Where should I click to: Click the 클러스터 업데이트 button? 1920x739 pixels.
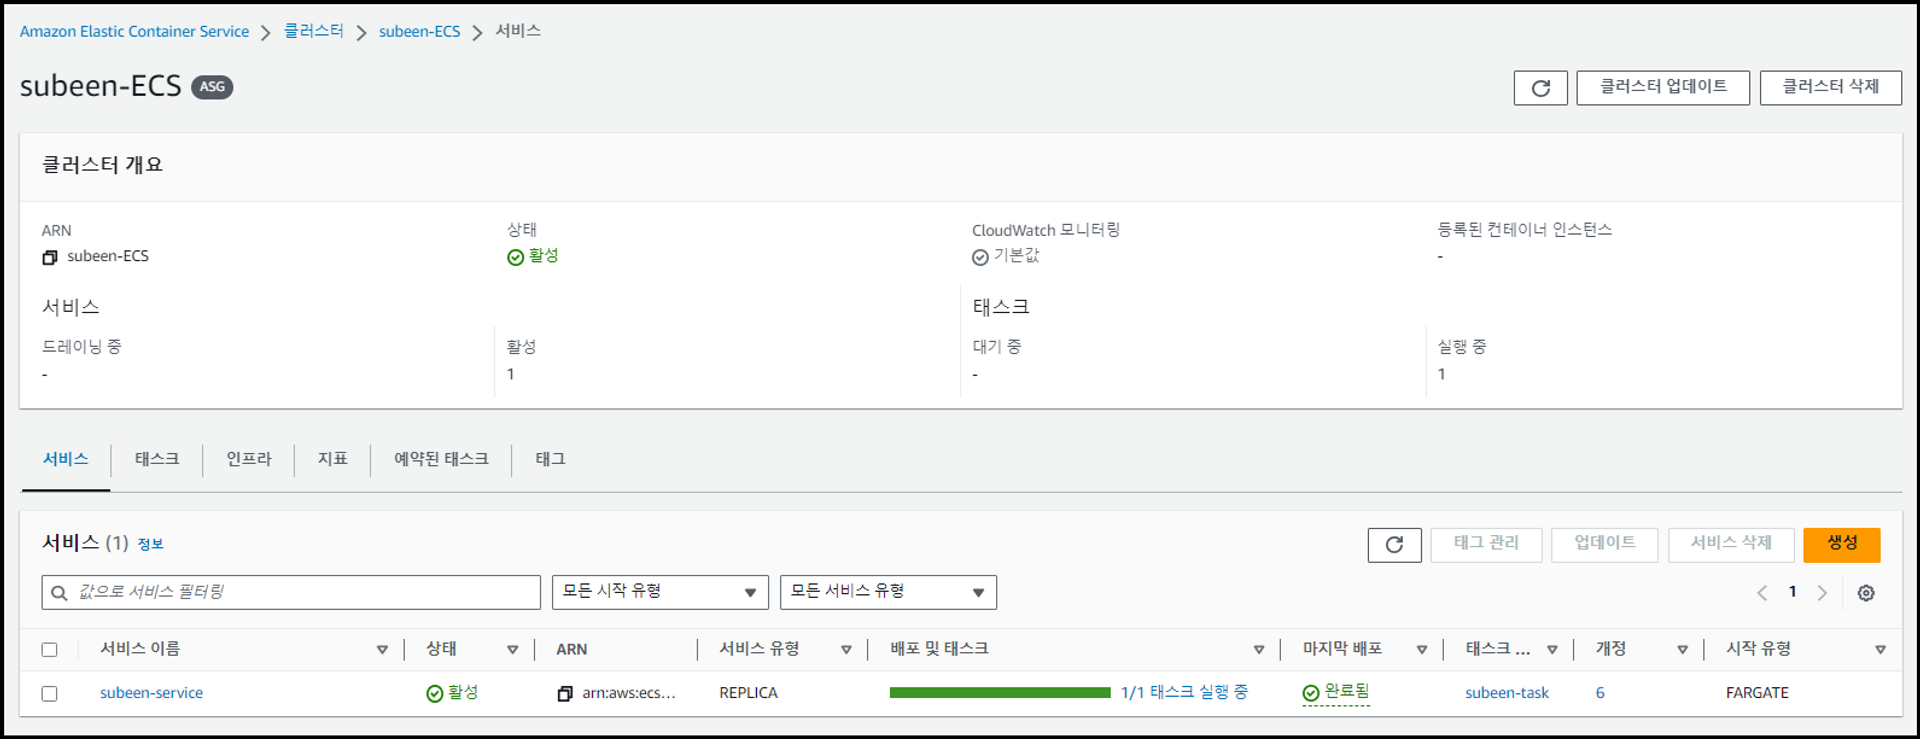pyautogui.click(x=1663, y=87)
